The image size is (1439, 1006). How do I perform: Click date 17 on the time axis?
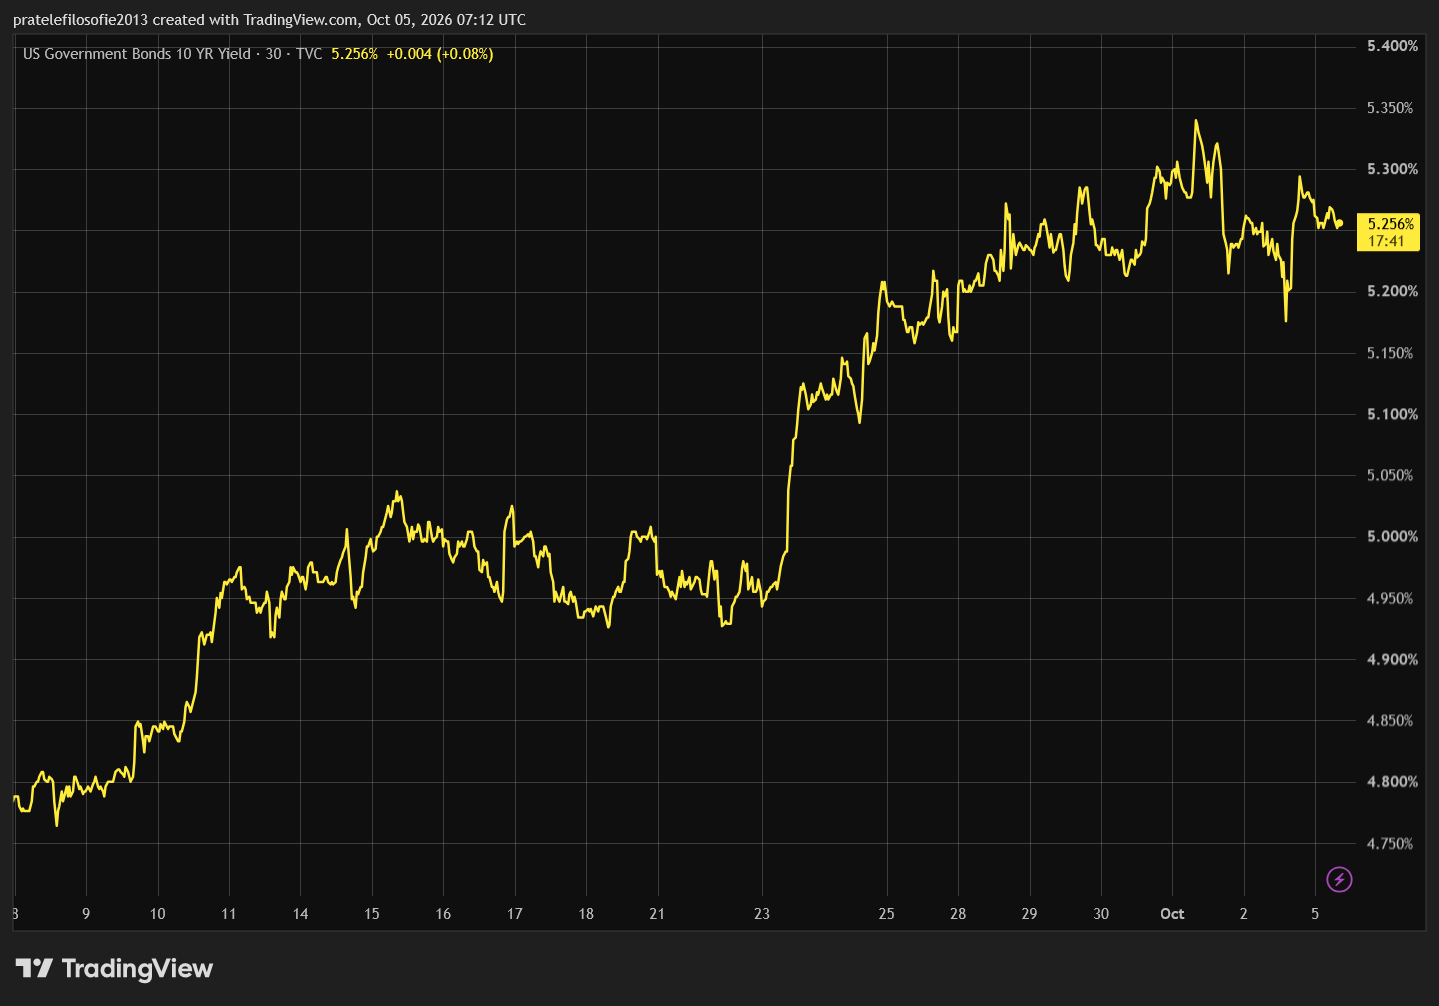[x=515, y=914]
